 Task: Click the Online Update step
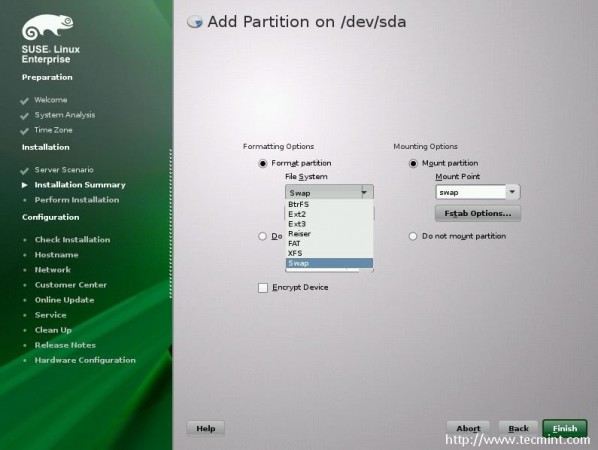tap(64, 300)
